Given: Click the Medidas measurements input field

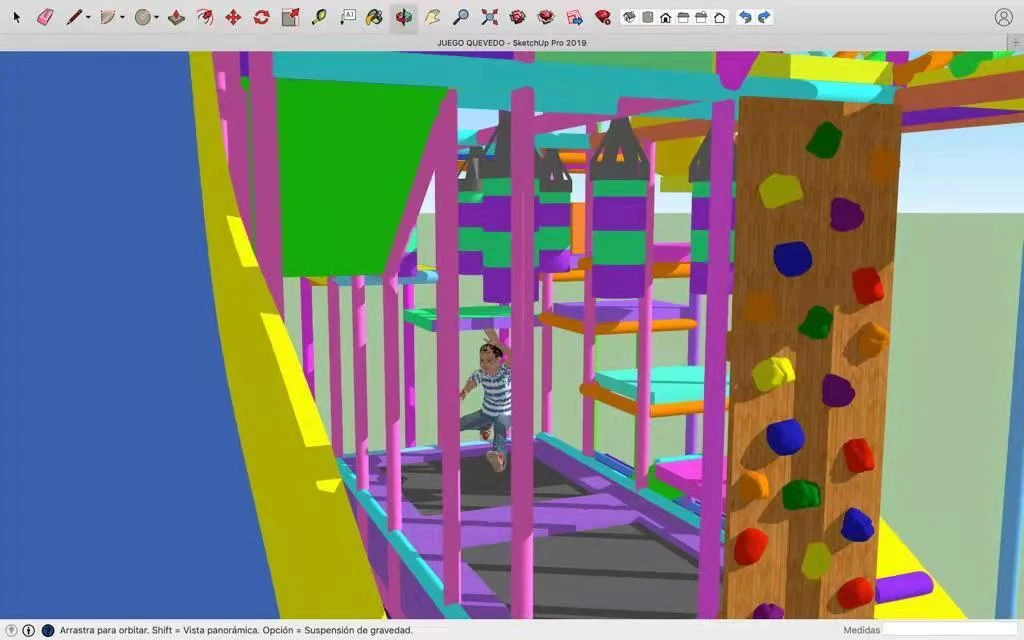Looking at the screenshot, I should 952,630.
